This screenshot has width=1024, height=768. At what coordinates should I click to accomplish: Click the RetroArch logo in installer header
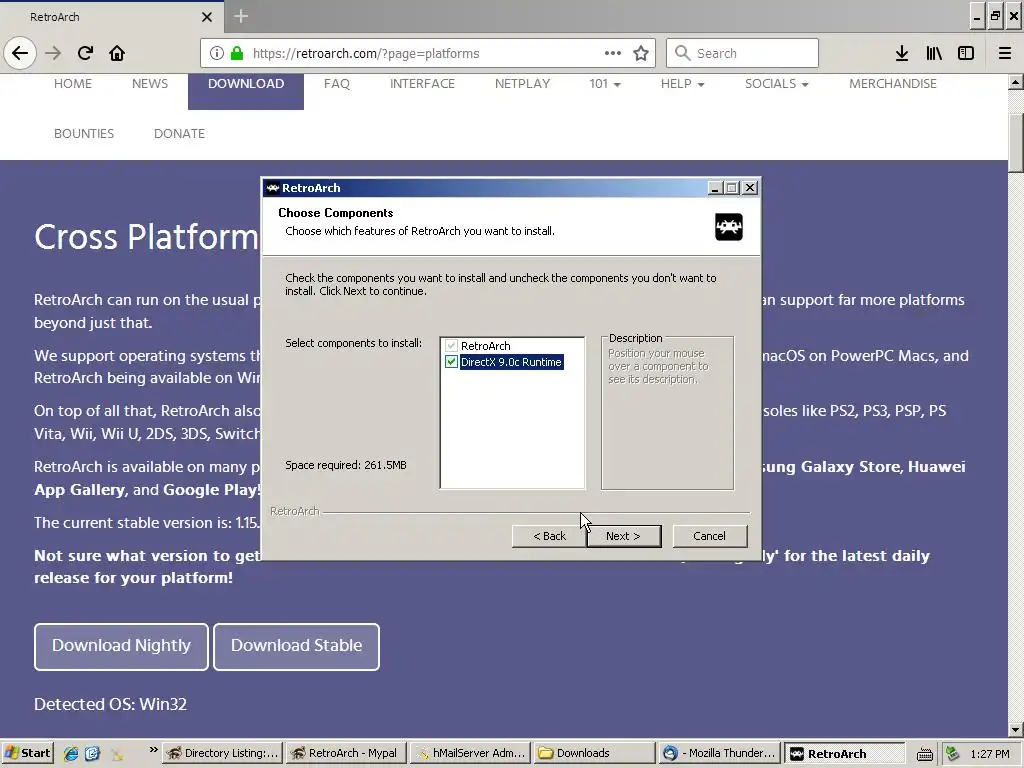[729, 227]
